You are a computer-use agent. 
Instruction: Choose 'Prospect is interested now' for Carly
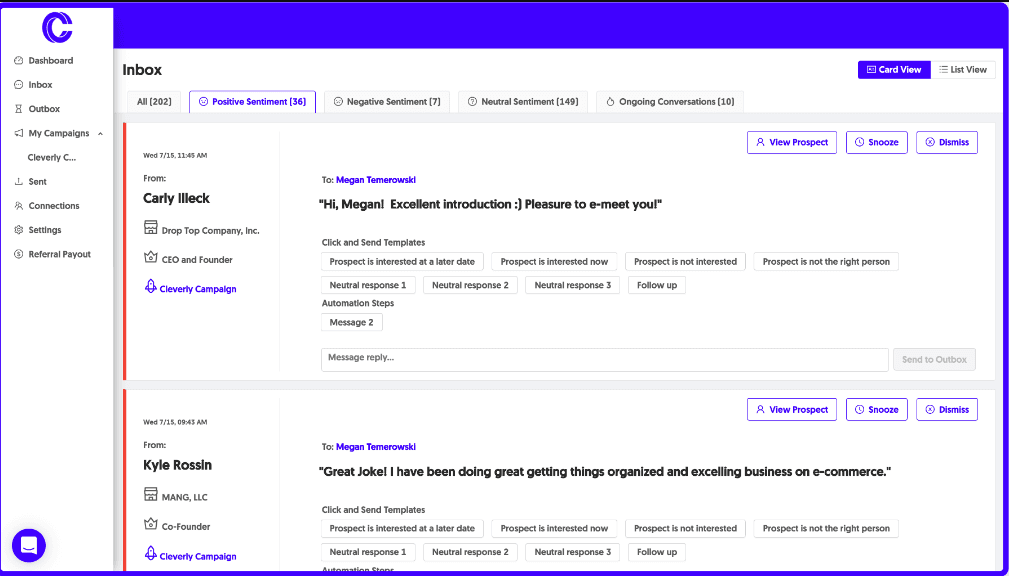pyautogui.click(x=554, y=261)
